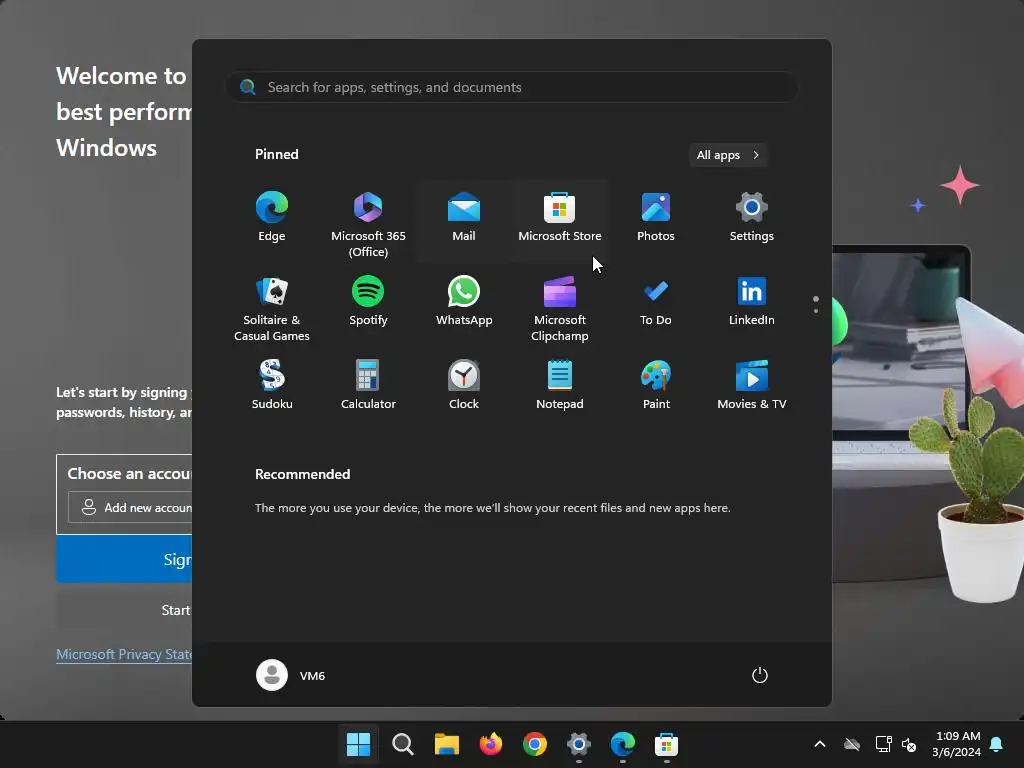1024x768 pixels.
Task: Launch Microsoft 365 (Office) app
Action: coord(368,224)
